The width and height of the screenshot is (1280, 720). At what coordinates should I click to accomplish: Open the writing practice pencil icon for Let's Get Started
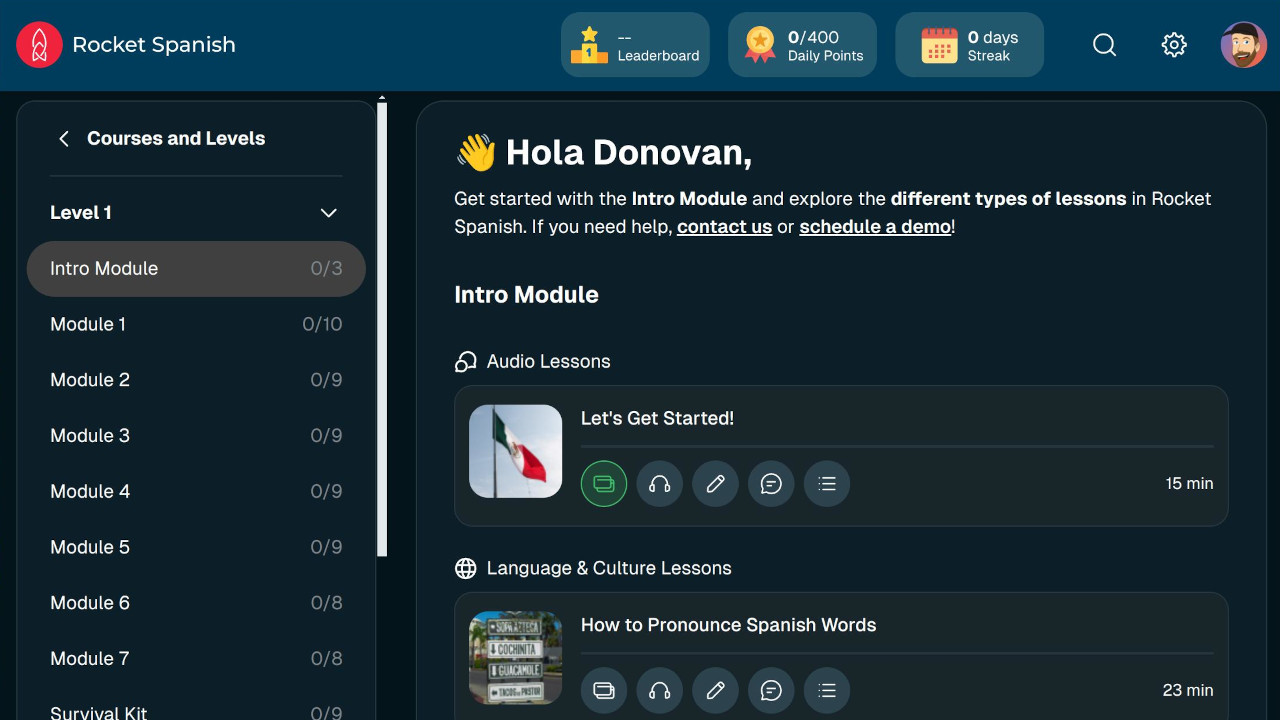click(715, 483)
